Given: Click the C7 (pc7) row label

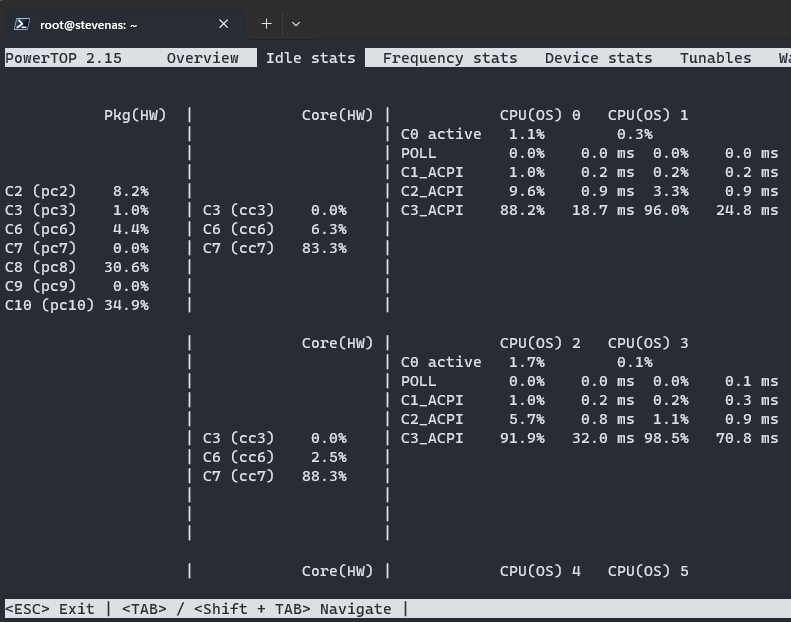Looking at the screenshot, I should 40,248.
